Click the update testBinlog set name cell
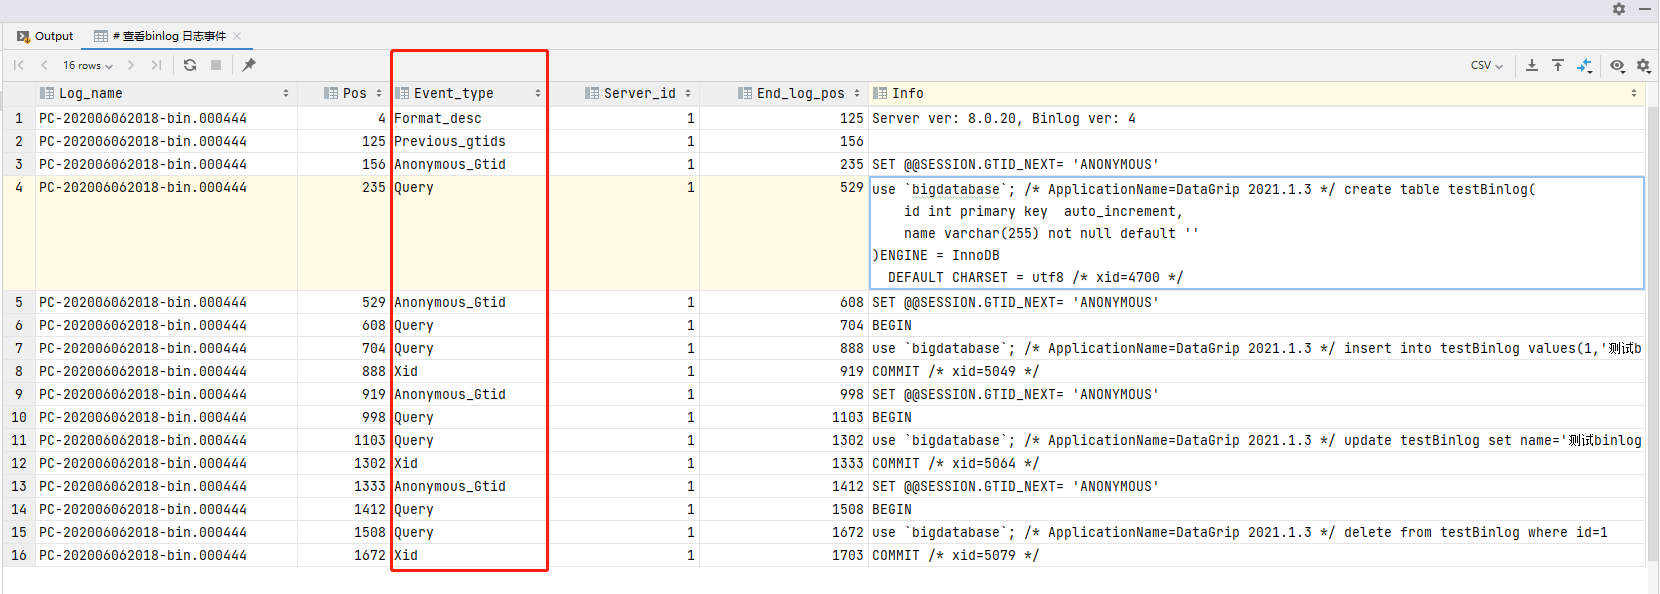Screen dimensions: 1660x594 1256,440
